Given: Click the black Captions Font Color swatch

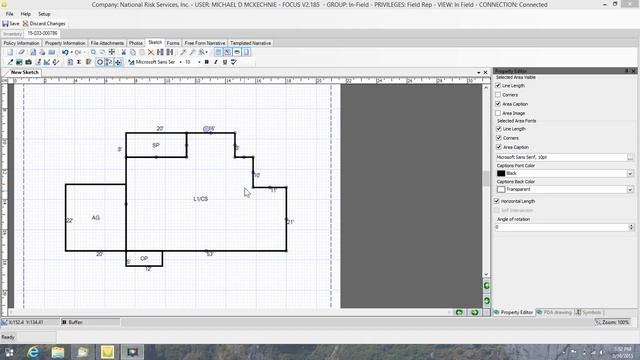Looking at the screenshot, I should point(501,173).
